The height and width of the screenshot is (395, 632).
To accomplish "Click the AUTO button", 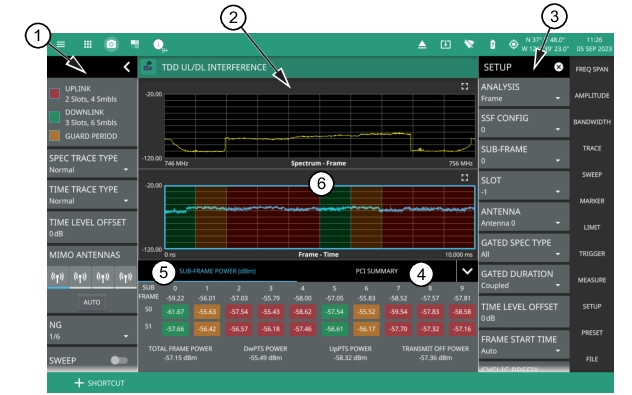I will click(92, 302).
